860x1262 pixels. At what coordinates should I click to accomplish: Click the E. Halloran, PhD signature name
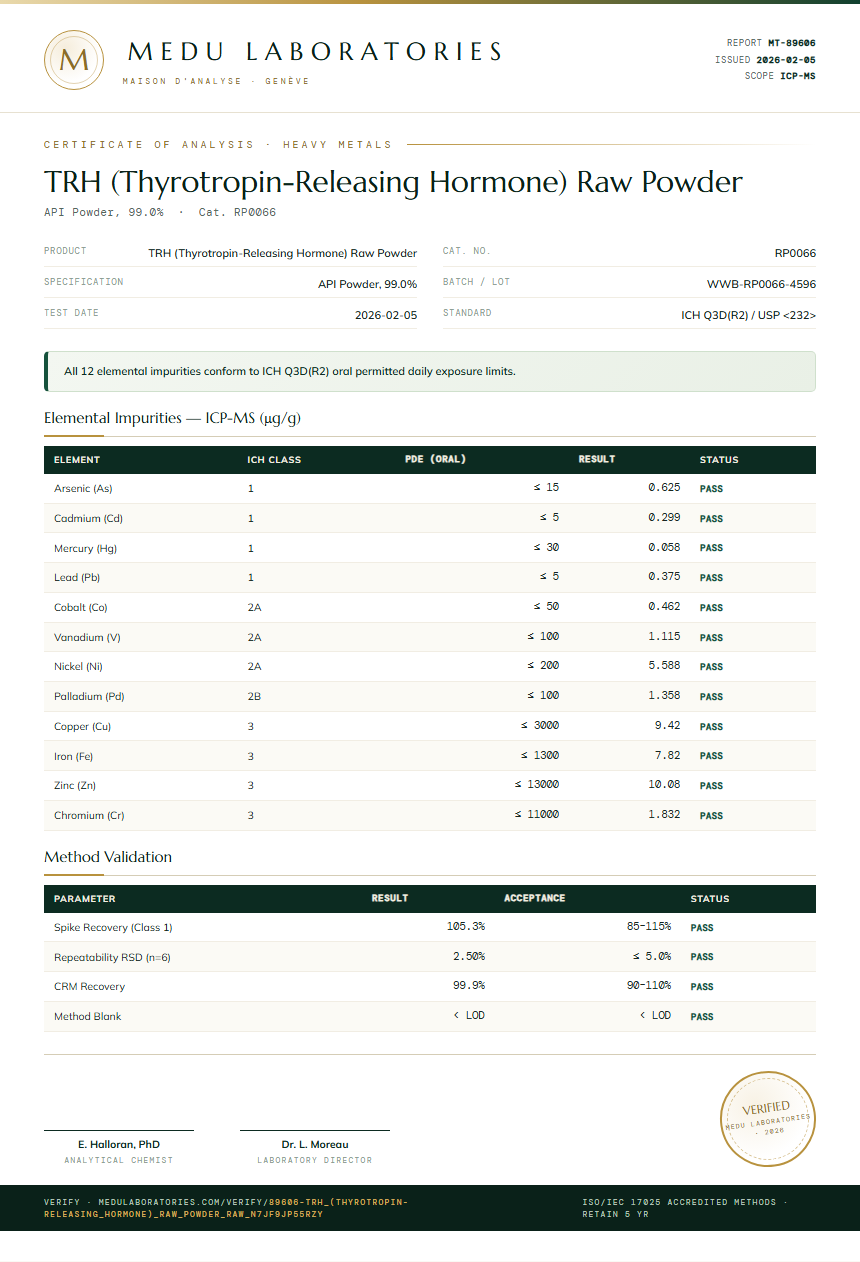coord(119,1144)
